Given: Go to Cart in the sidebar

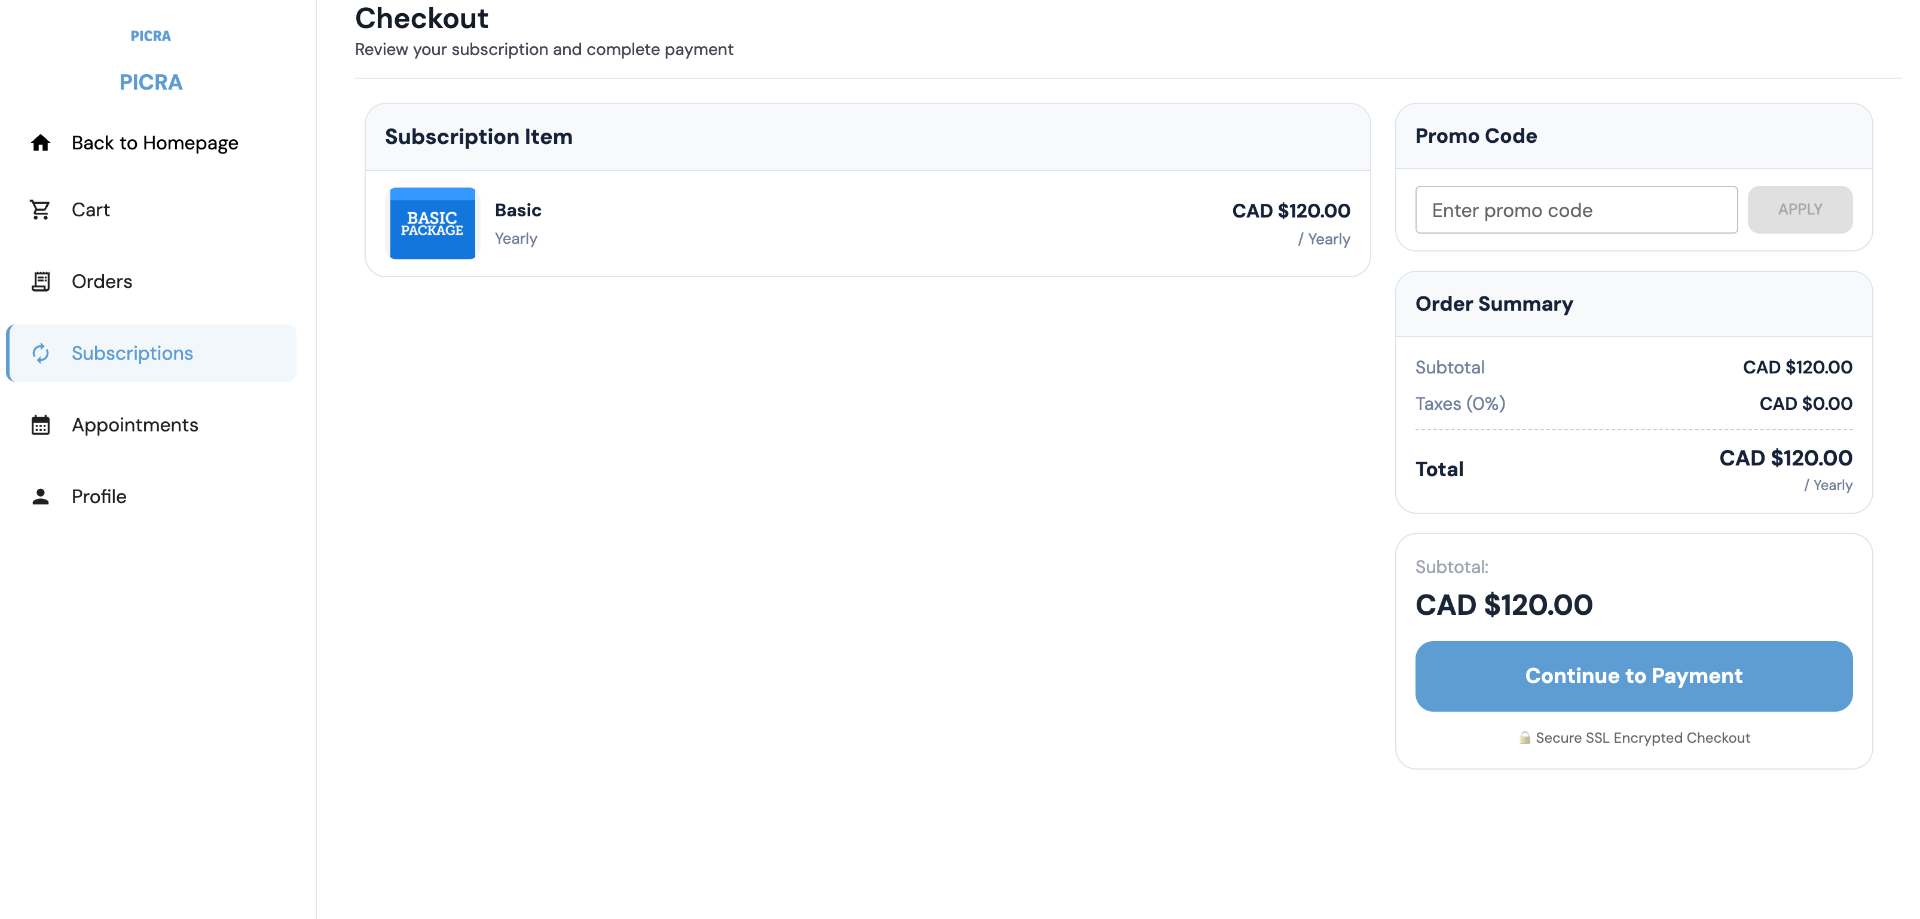Looking at the screenshot, I should tap(152, 210).
